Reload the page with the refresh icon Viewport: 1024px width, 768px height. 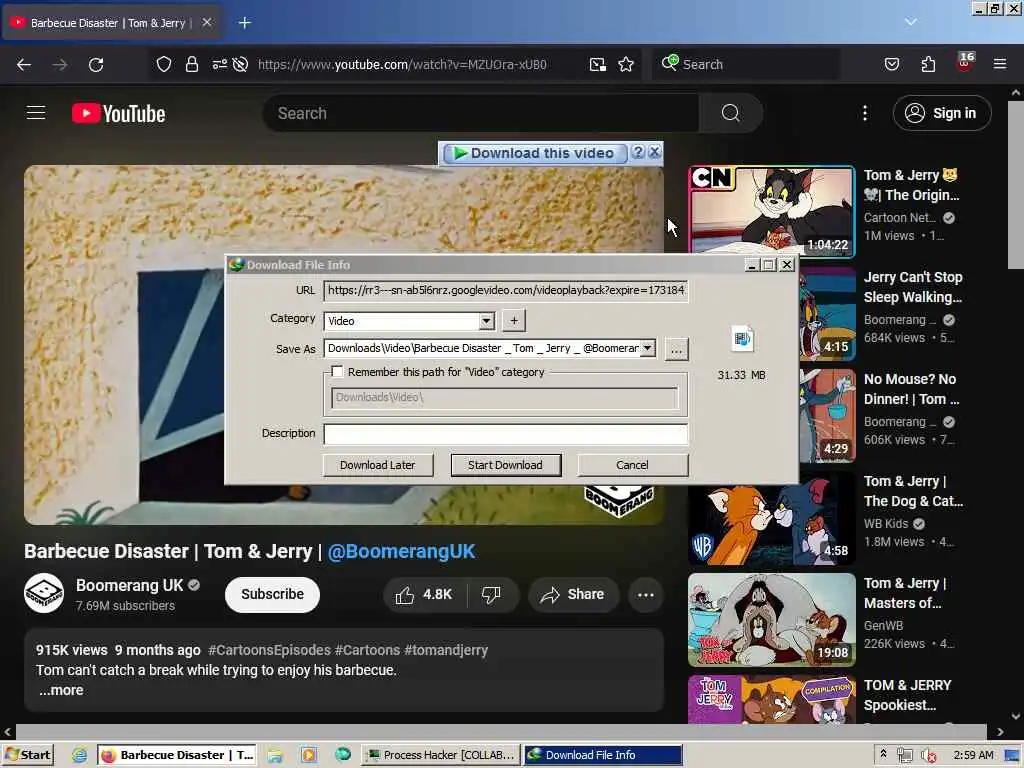(x=96, y=65)
